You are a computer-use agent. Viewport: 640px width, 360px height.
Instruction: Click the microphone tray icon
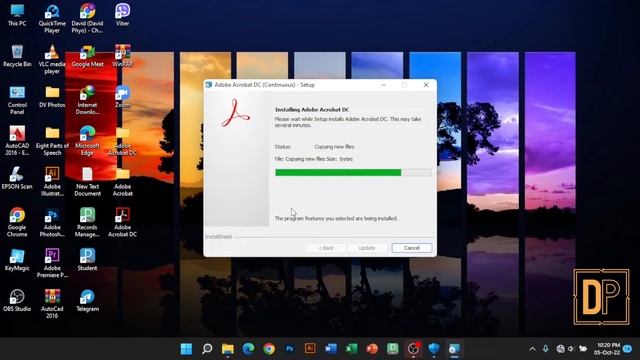tap(546, 349)
